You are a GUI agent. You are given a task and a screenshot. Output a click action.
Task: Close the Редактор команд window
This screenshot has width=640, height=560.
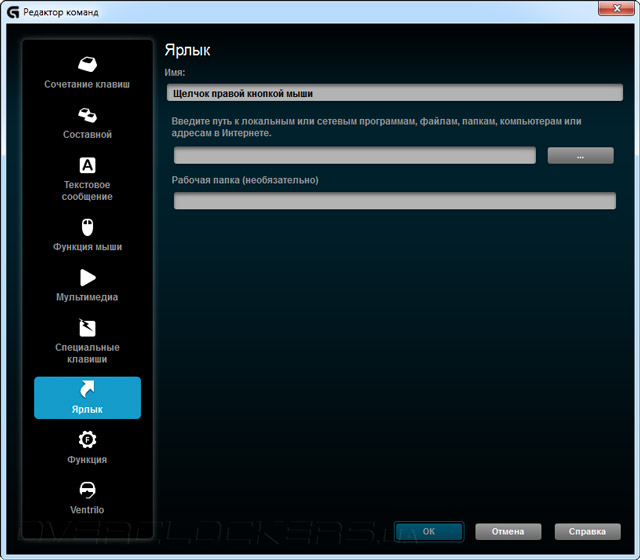tap(617, 9)
